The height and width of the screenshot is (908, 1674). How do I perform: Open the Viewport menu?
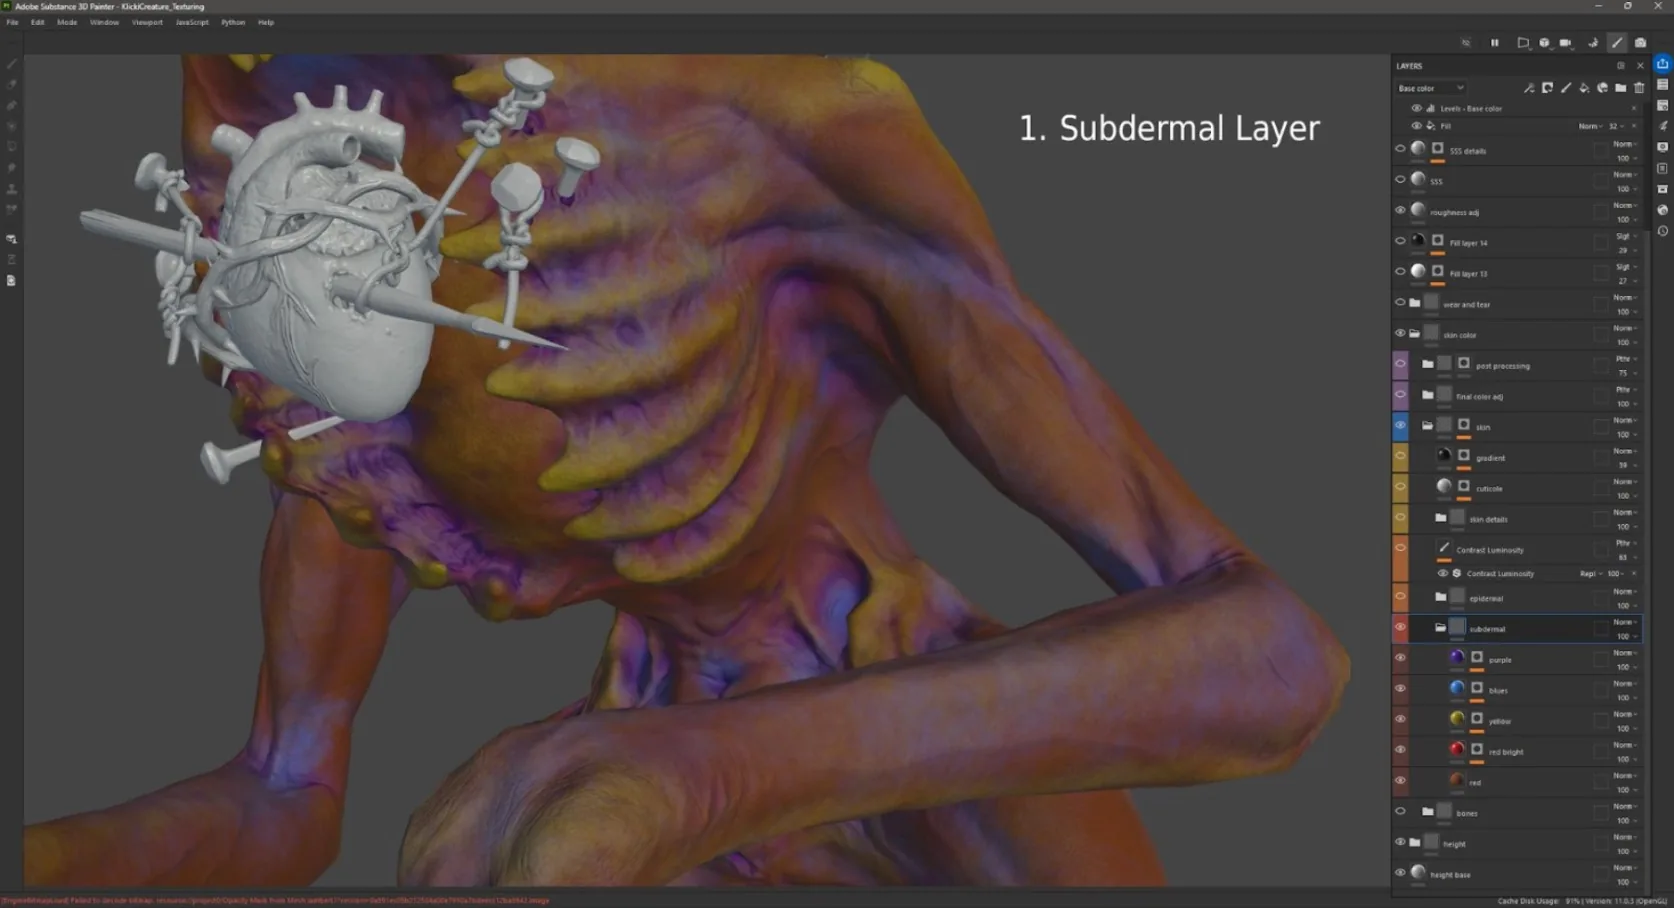pos(147,22)
